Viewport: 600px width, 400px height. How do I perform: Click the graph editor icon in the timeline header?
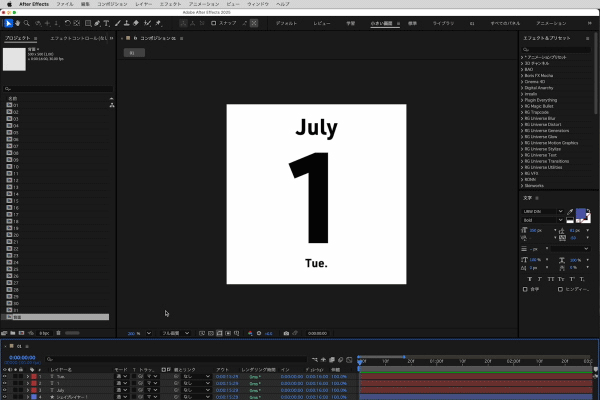coord(349,360)
